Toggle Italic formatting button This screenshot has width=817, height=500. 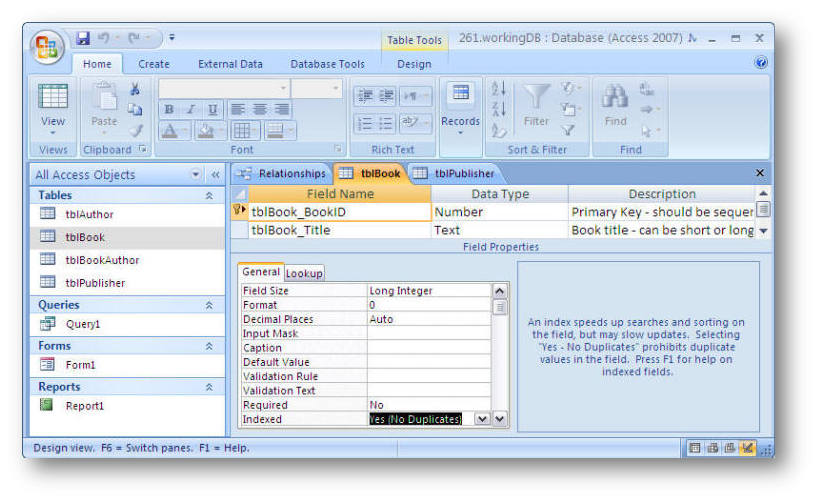[x=190, y=110]
